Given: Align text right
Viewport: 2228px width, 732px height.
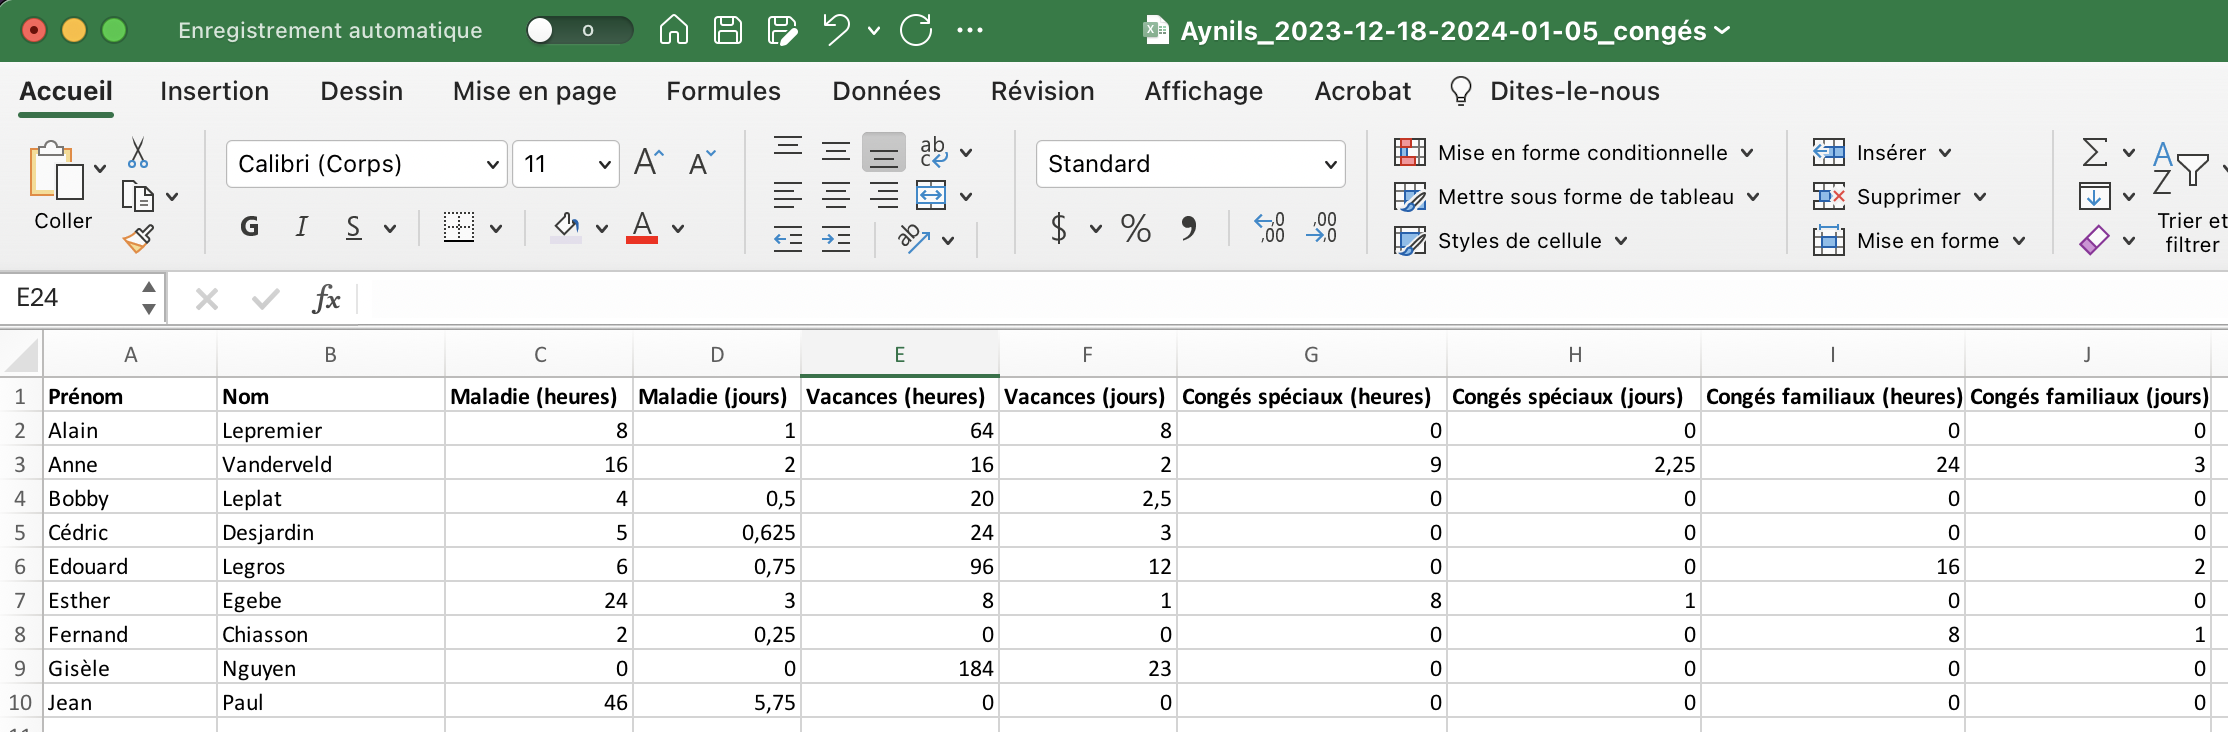Looking at the screenshot, I should tap(884, 195).
